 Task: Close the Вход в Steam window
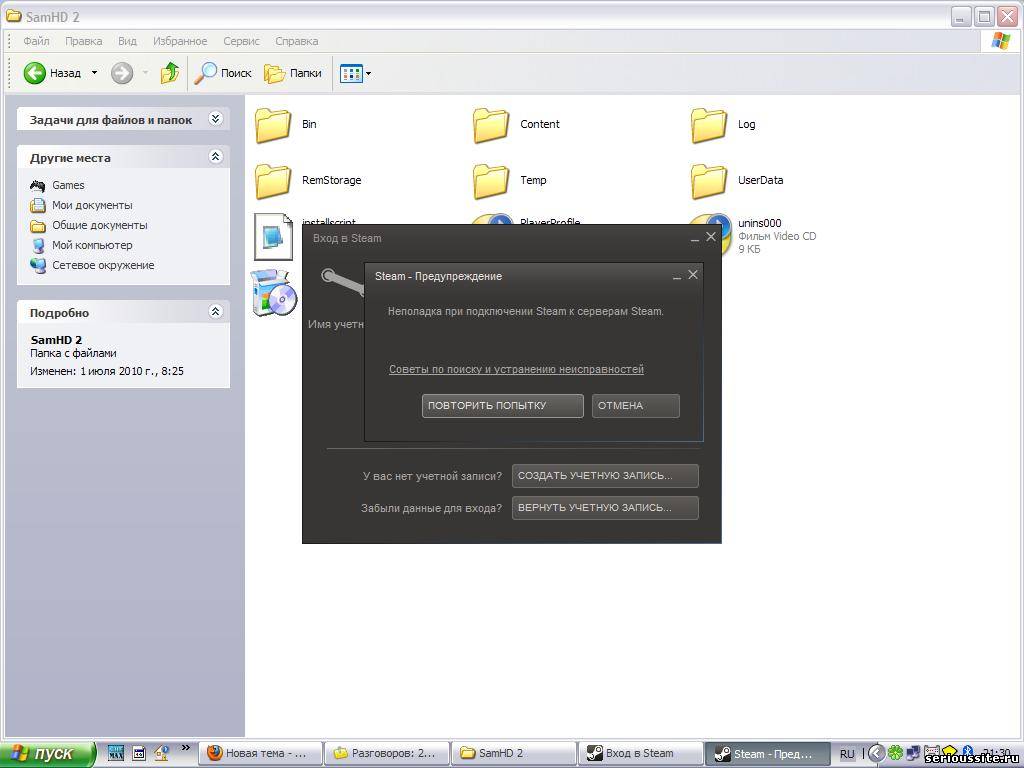pos(711,236)
